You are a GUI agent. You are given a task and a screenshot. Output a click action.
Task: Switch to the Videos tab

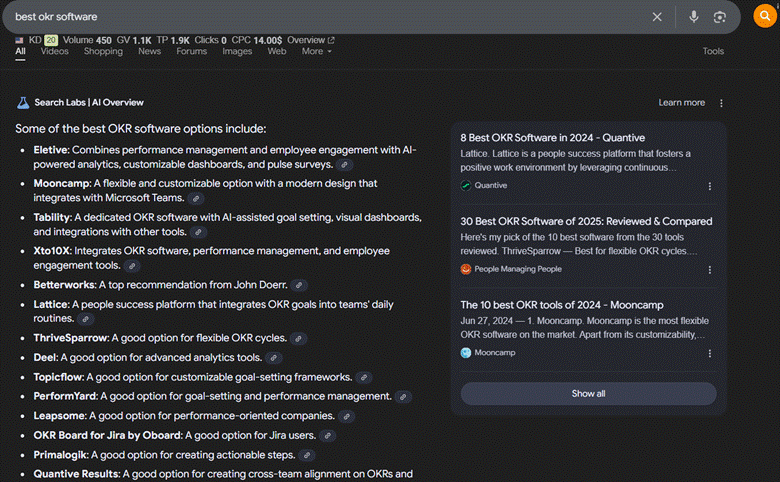tap(54, 51)
